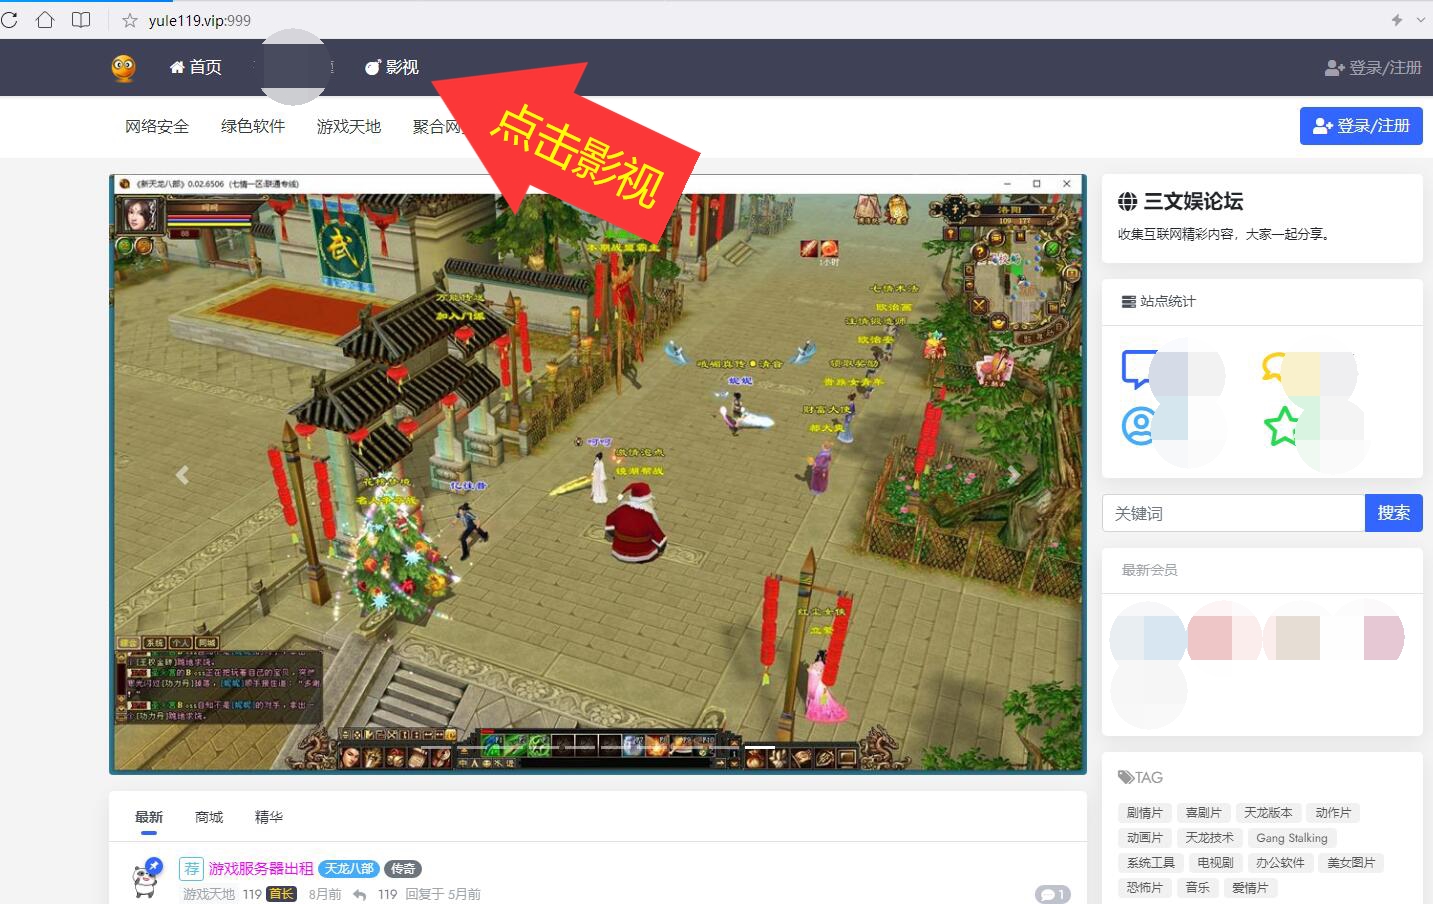Click the gray 登录/注册 link in navbar
The height and width of the screenshot is (904, 1433).
(1373, 67)
